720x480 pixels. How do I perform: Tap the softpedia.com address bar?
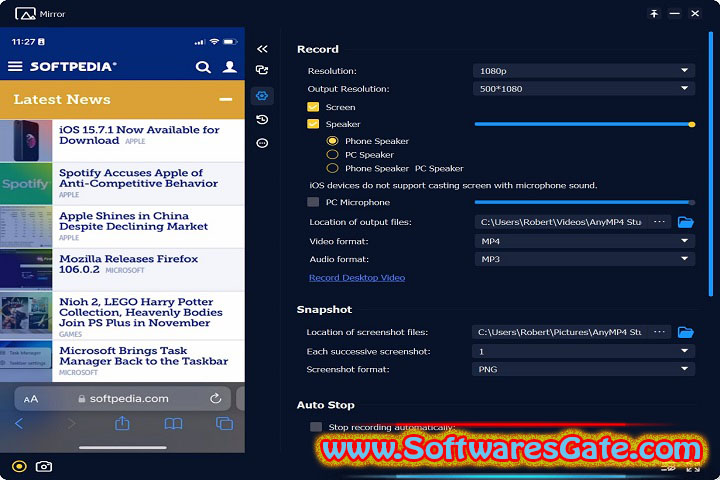pyautogui.click(x=123, y=399)
